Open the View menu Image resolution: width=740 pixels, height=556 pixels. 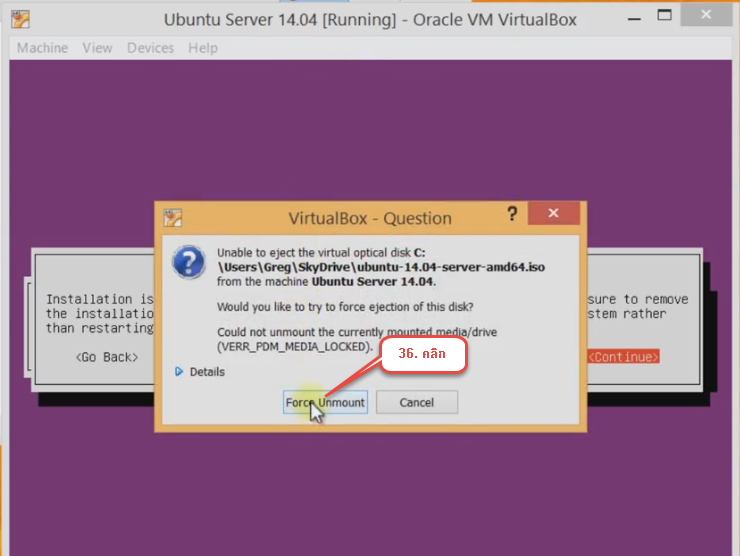(97, 48)
